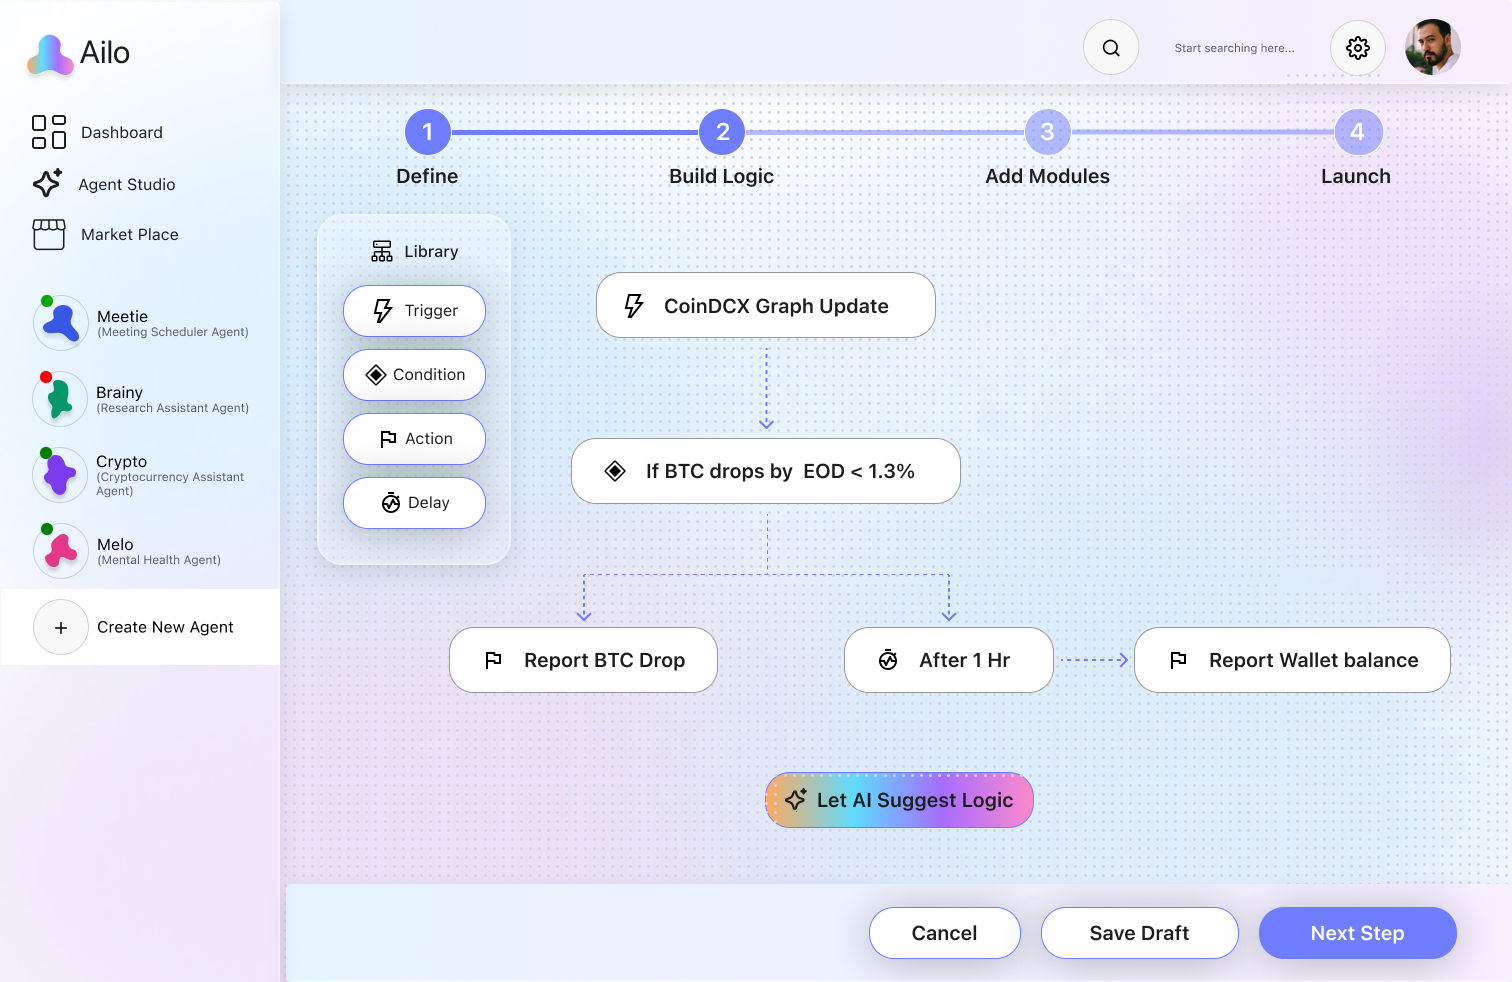Jump to step 4 Launch
Image resolution: width=1512 pixels, height=982 pixels.
coord(1357,132)
